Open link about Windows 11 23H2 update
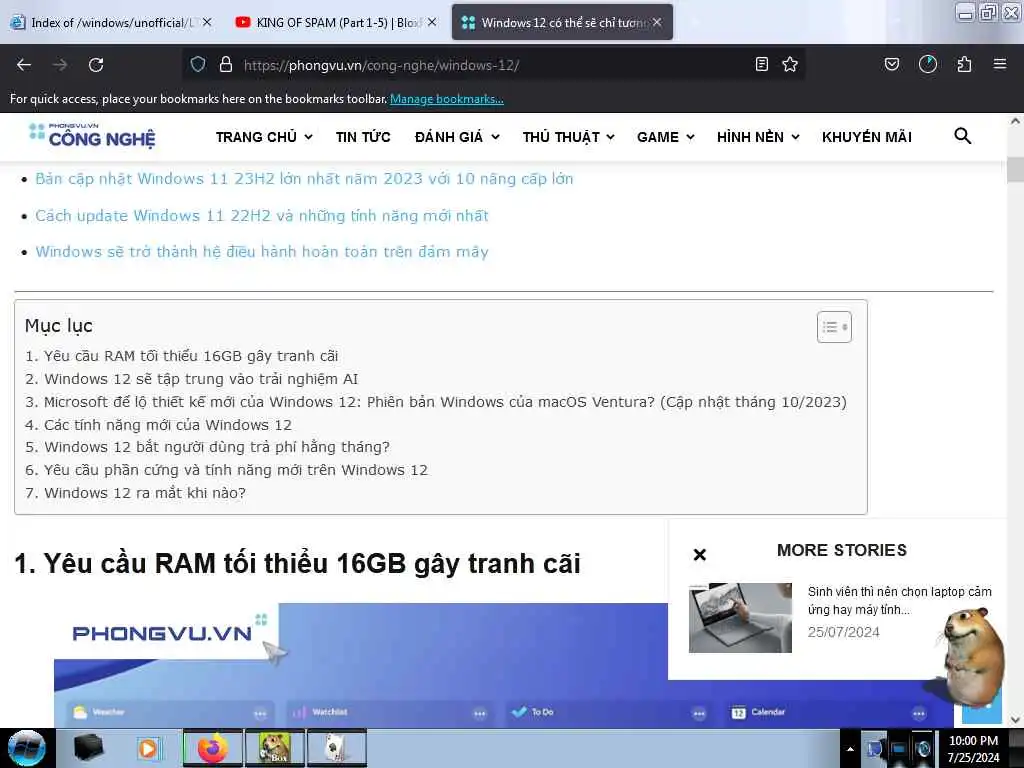The image size is (1024, 768). pos(304,178)
